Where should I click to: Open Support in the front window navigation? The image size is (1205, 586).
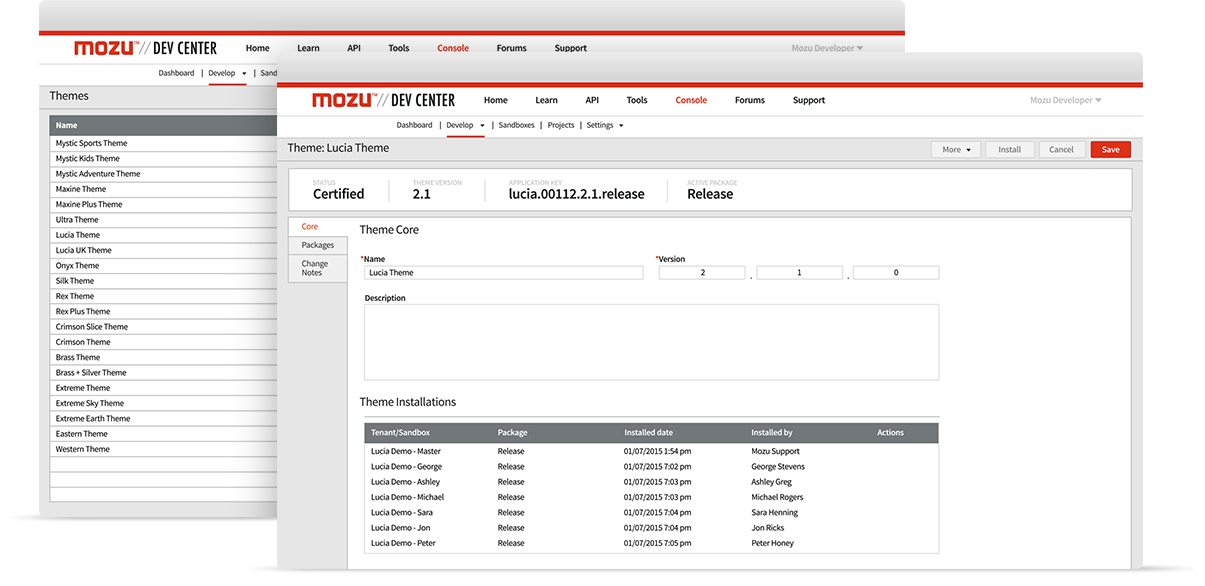(x=809, y=100)
